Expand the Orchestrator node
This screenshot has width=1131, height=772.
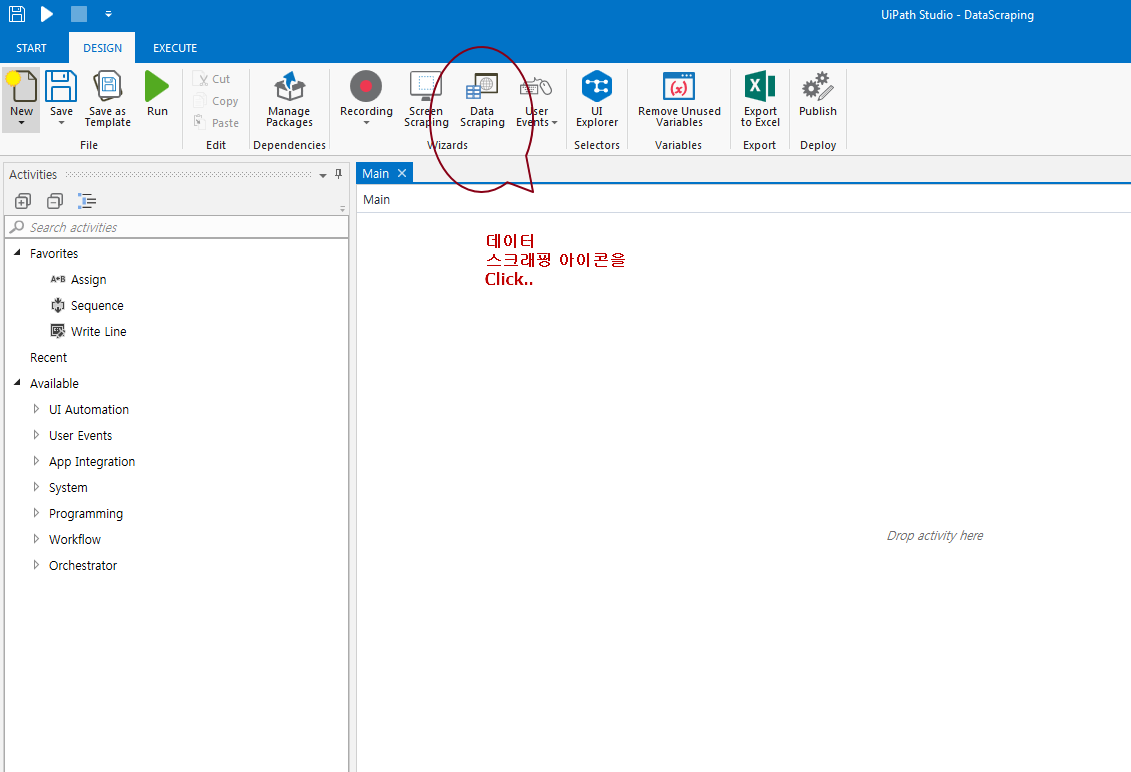tap(36, 564)
